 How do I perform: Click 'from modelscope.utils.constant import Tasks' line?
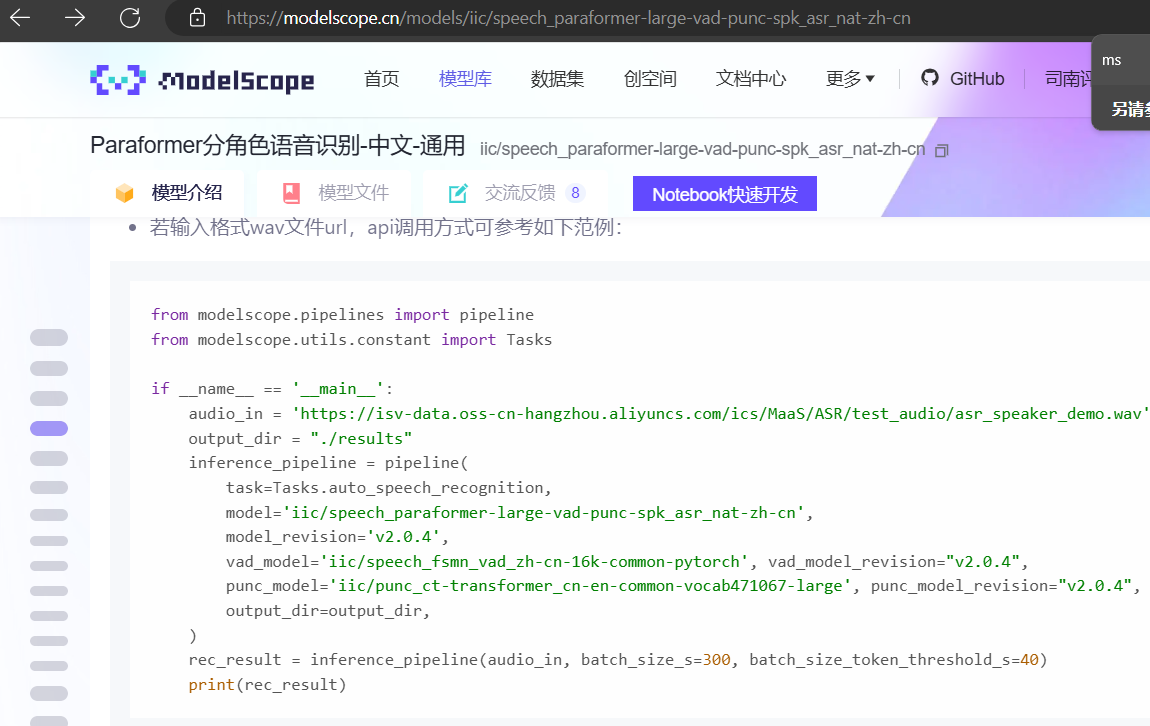coord(352,340)
